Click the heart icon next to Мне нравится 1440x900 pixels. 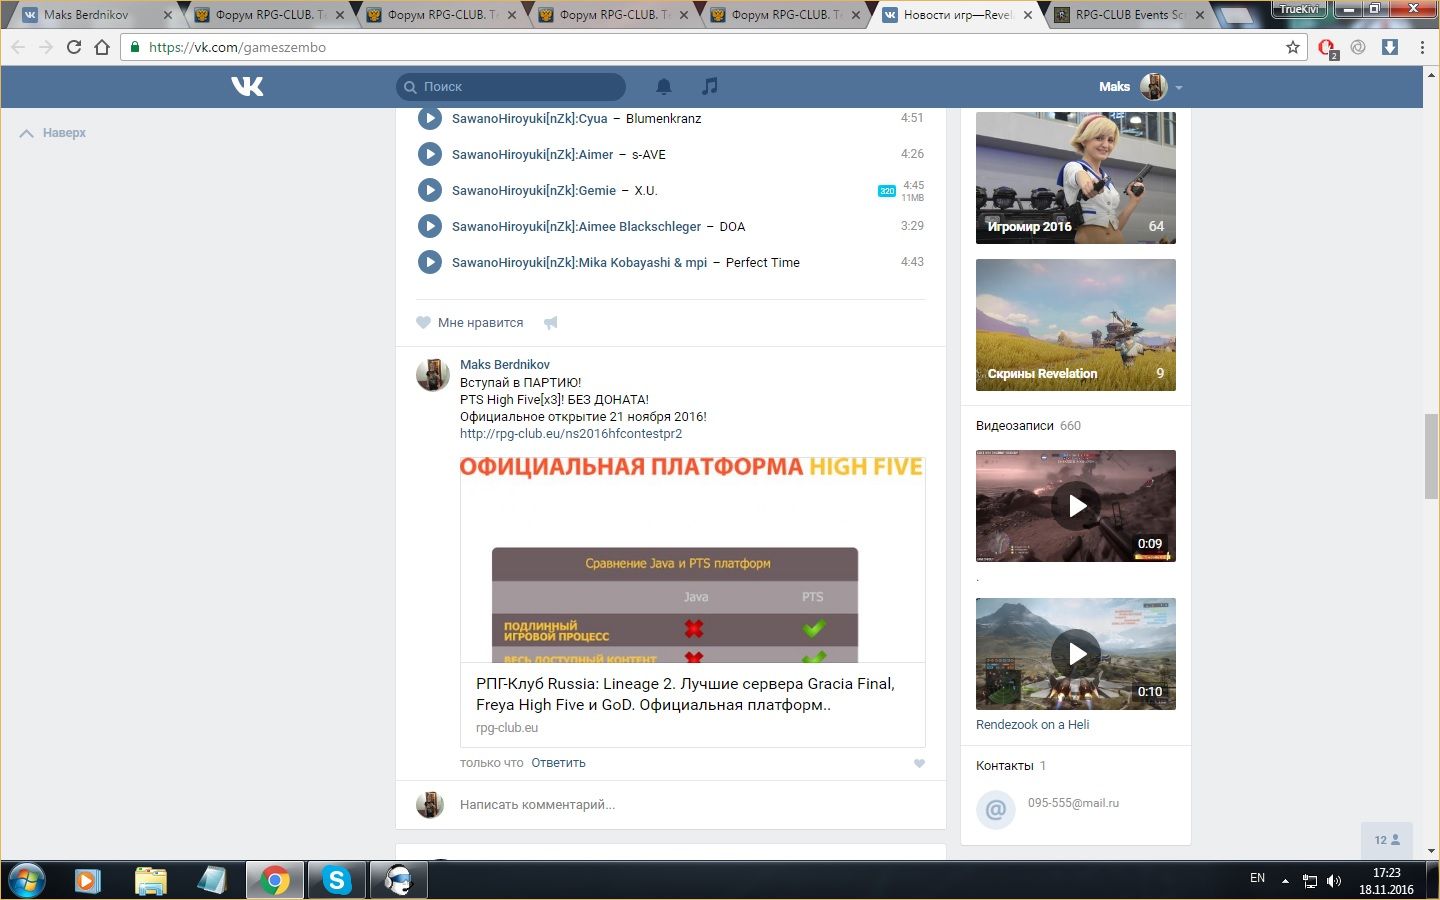coord(423,322)
